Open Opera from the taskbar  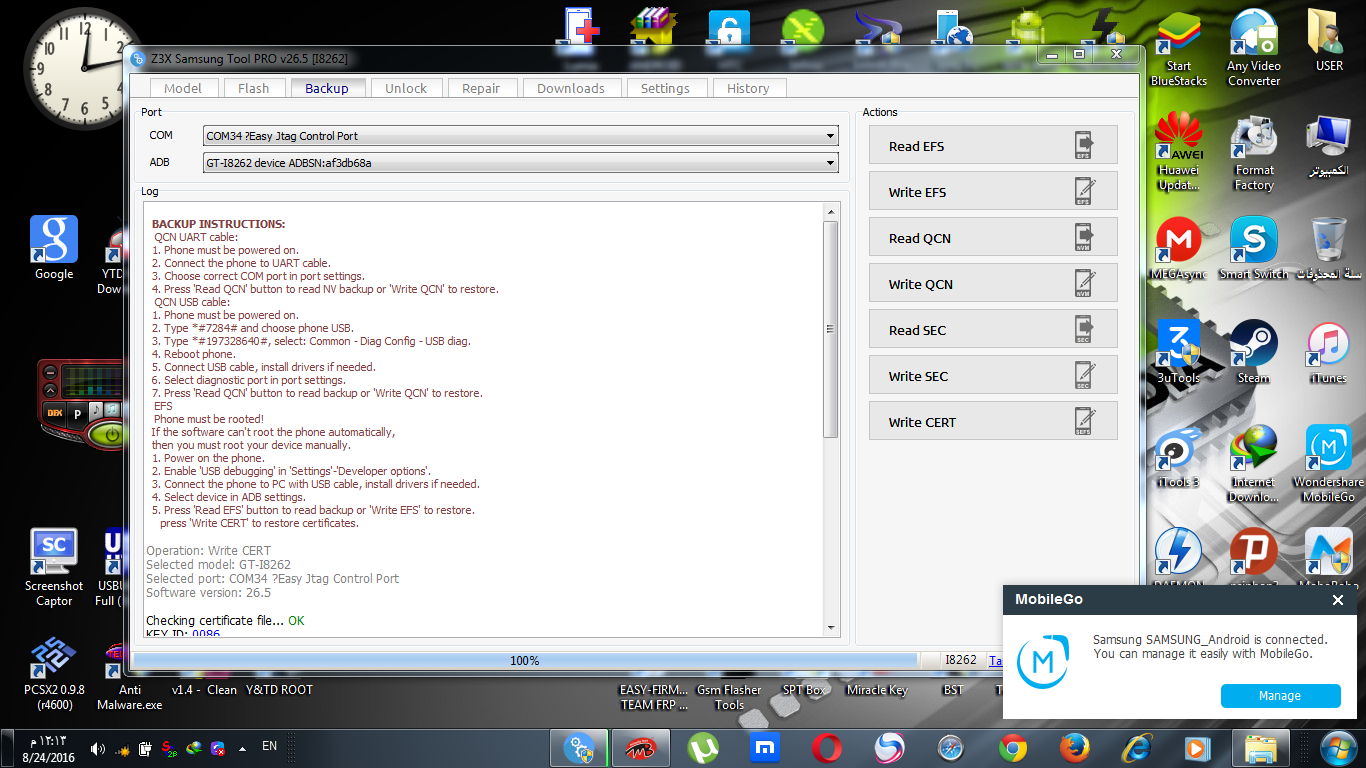tap(827, 748)
